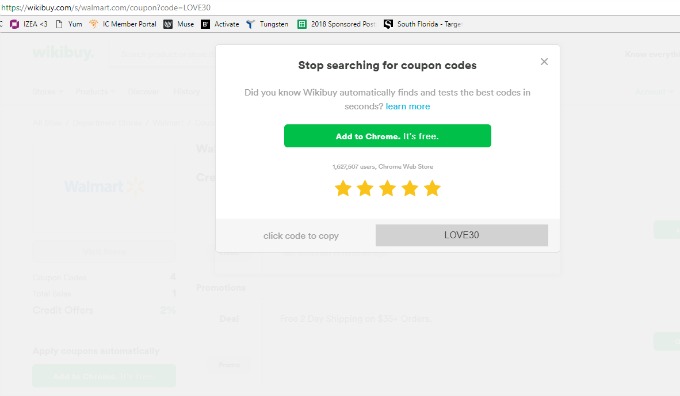The image size is (680, 396).
Task: Click the third gold rating star
Action: (387, 188)
